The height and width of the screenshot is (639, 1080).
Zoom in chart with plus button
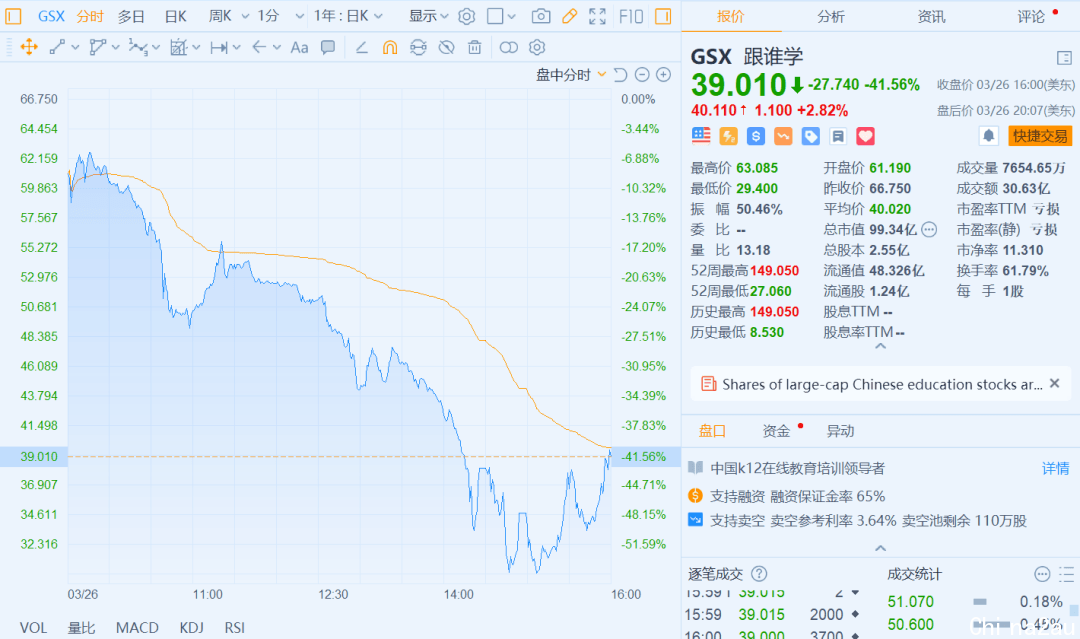[x=663, y=74]
